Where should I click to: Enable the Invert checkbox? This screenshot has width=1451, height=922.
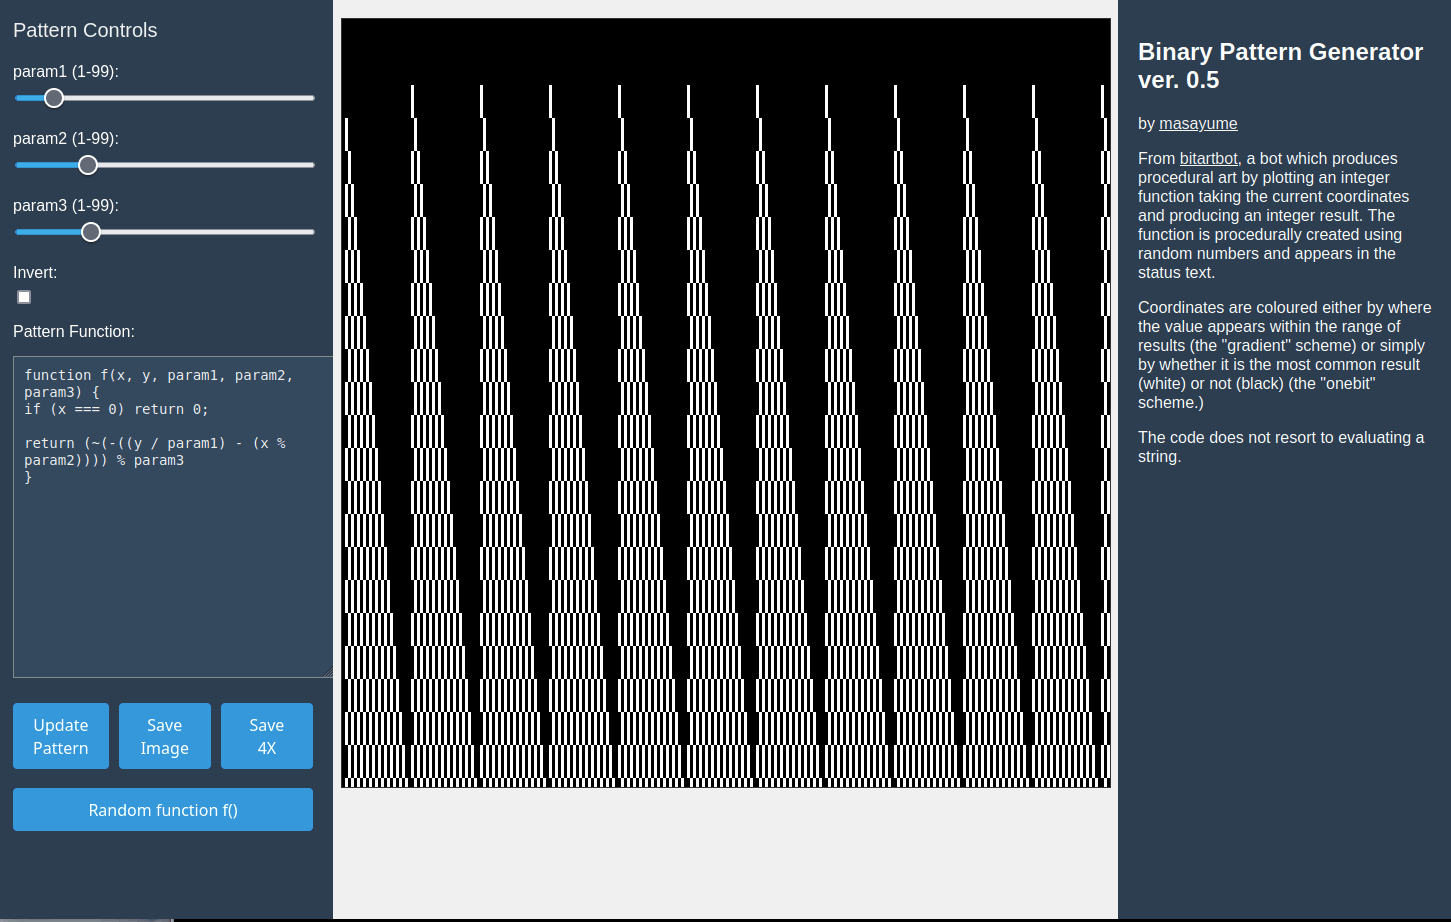[x=24, y=297]
